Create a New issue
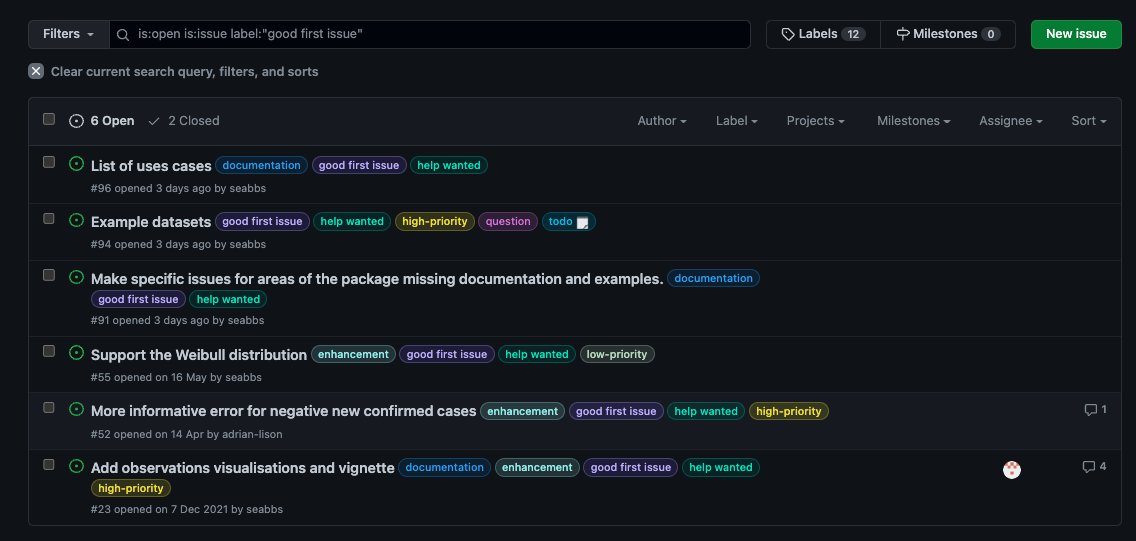Viewport: 1136px width, 541px height. (1076, 34)
